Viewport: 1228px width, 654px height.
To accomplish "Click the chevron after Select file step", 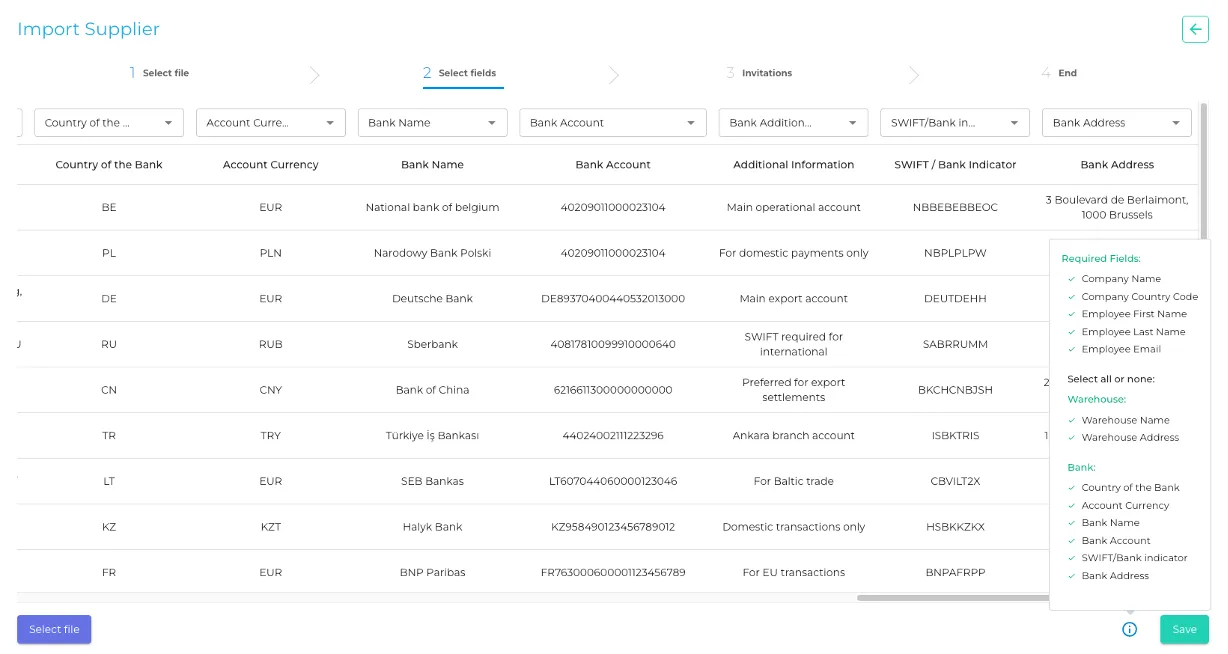I will [x=314, y=74].
